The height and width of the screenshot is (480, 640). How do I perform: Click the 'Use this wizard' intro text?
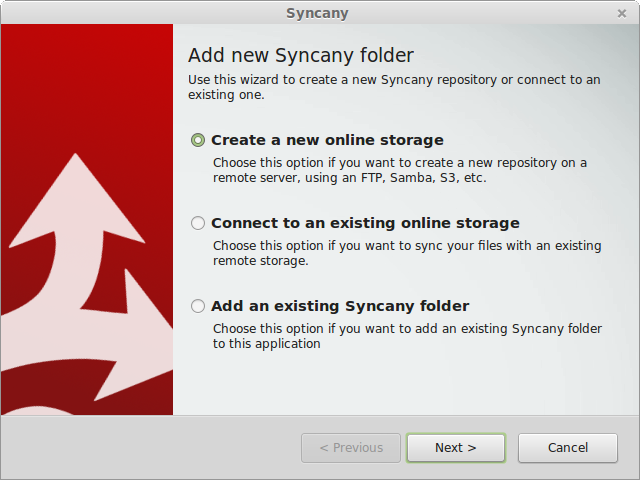click(x=394, y=87)
